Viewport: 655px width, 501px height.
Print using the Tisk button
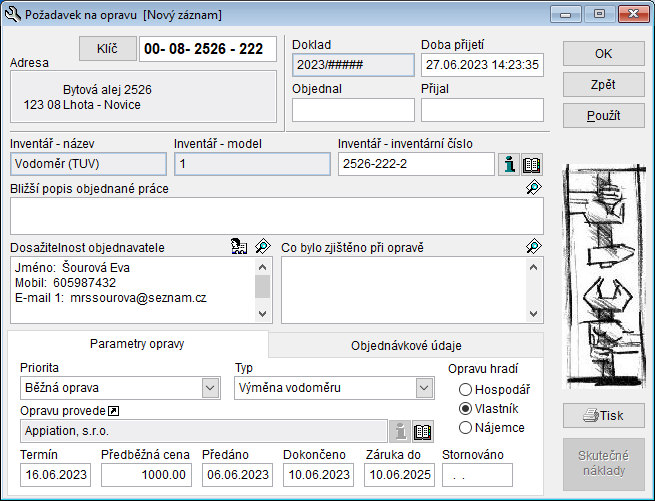click(603, 415)
